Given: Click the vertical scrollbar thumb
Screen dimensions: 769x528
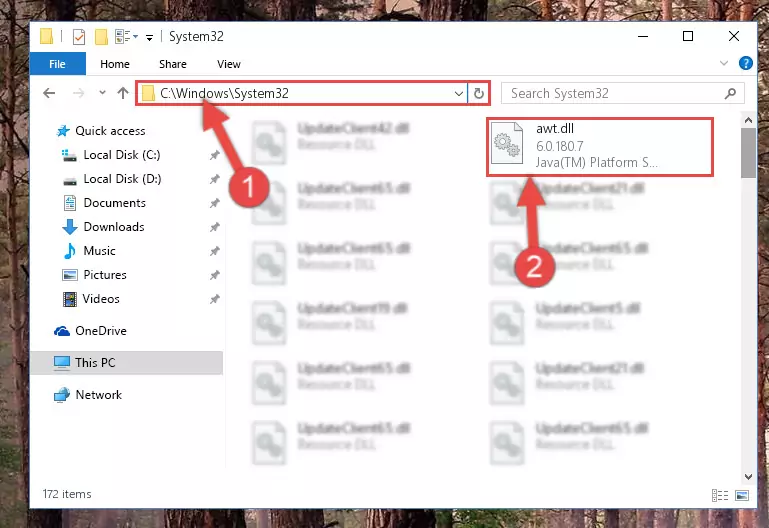Looking at the screenshot, I should 748,153.
